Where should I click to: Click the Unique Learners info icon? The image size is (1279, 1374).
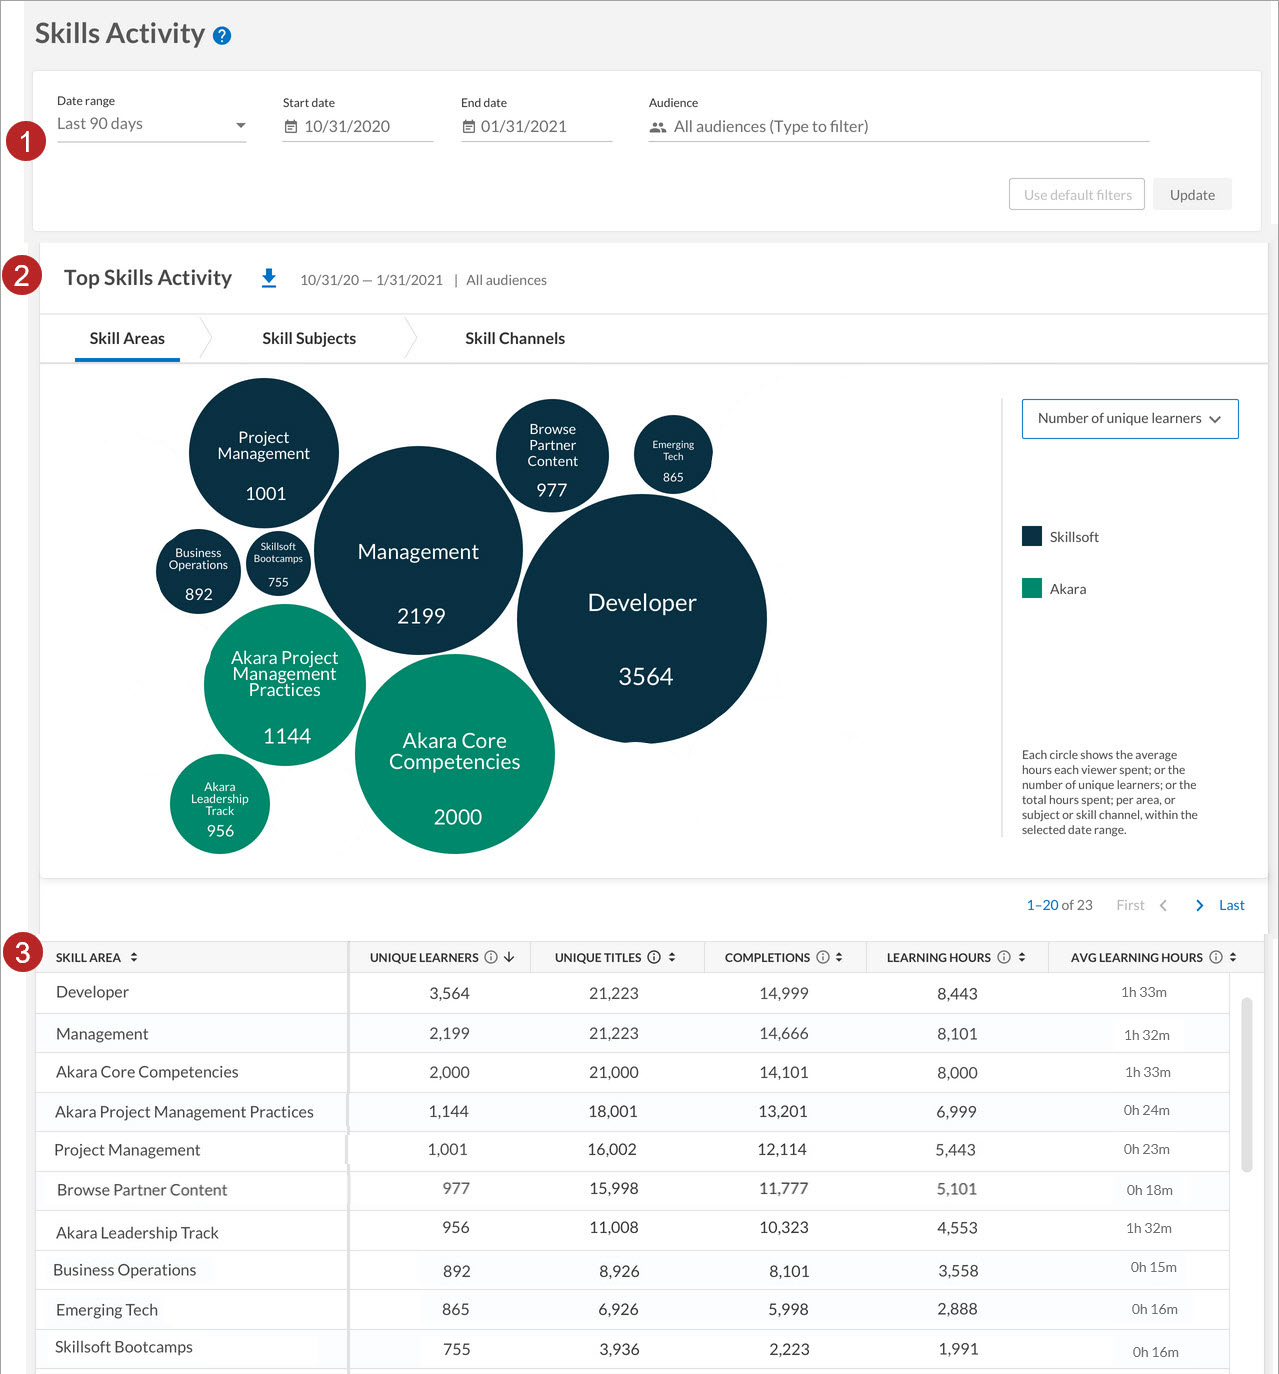tap(491, 957)
